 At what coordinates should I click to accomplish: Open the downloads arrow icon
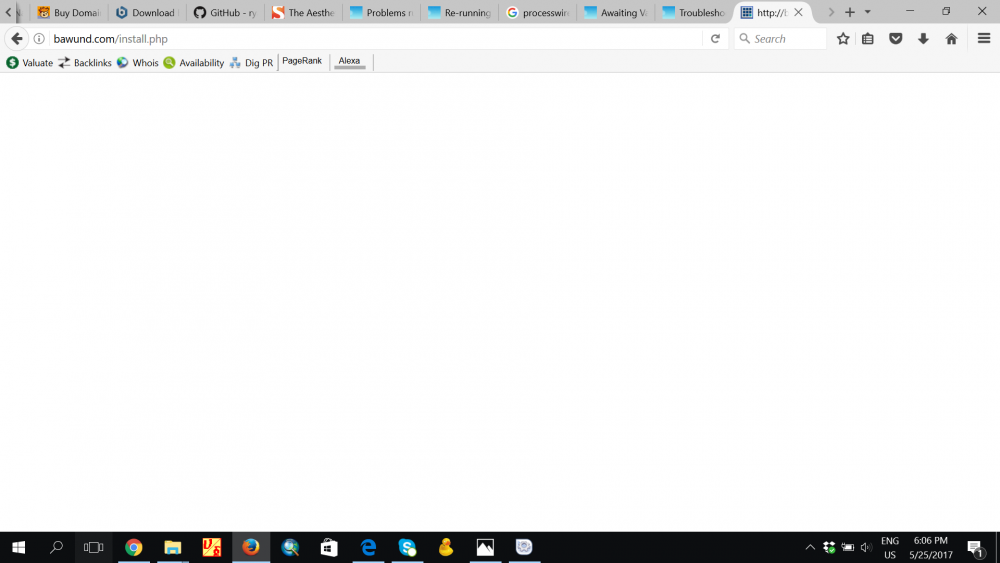[923, 39]
